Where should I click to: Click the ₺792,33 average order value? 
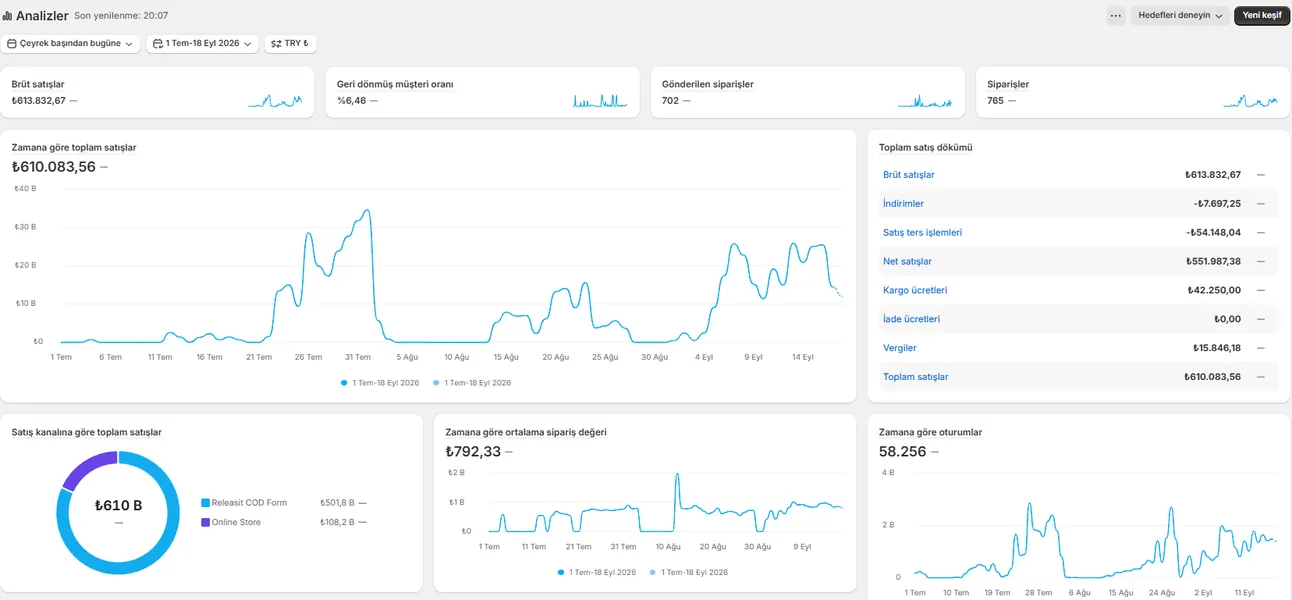pyautogui.click(x=473, y=452)
